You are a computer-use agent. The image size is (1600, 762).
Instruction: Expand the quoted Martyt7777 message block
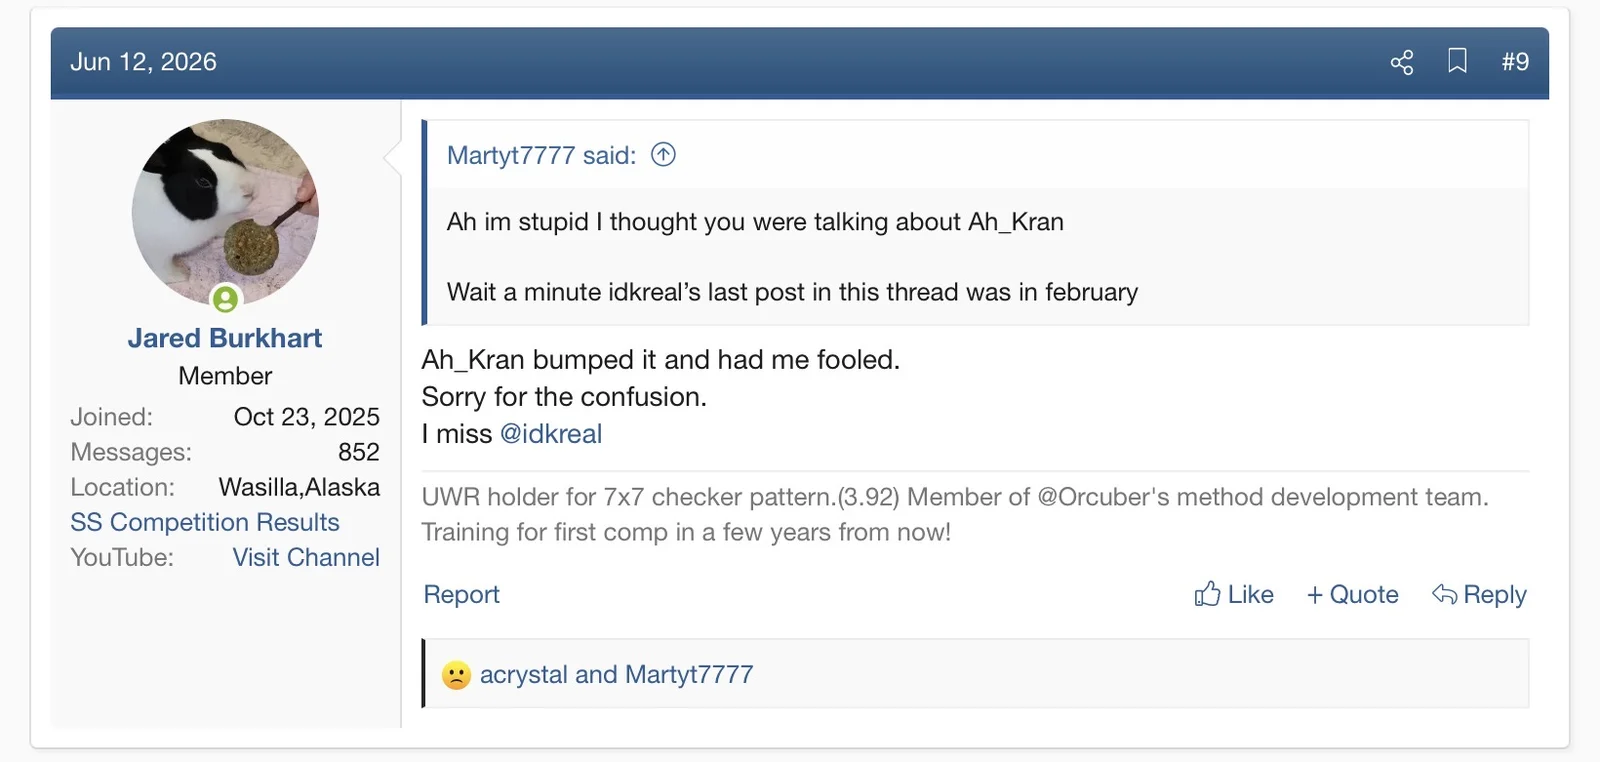[x=978, y=257]
